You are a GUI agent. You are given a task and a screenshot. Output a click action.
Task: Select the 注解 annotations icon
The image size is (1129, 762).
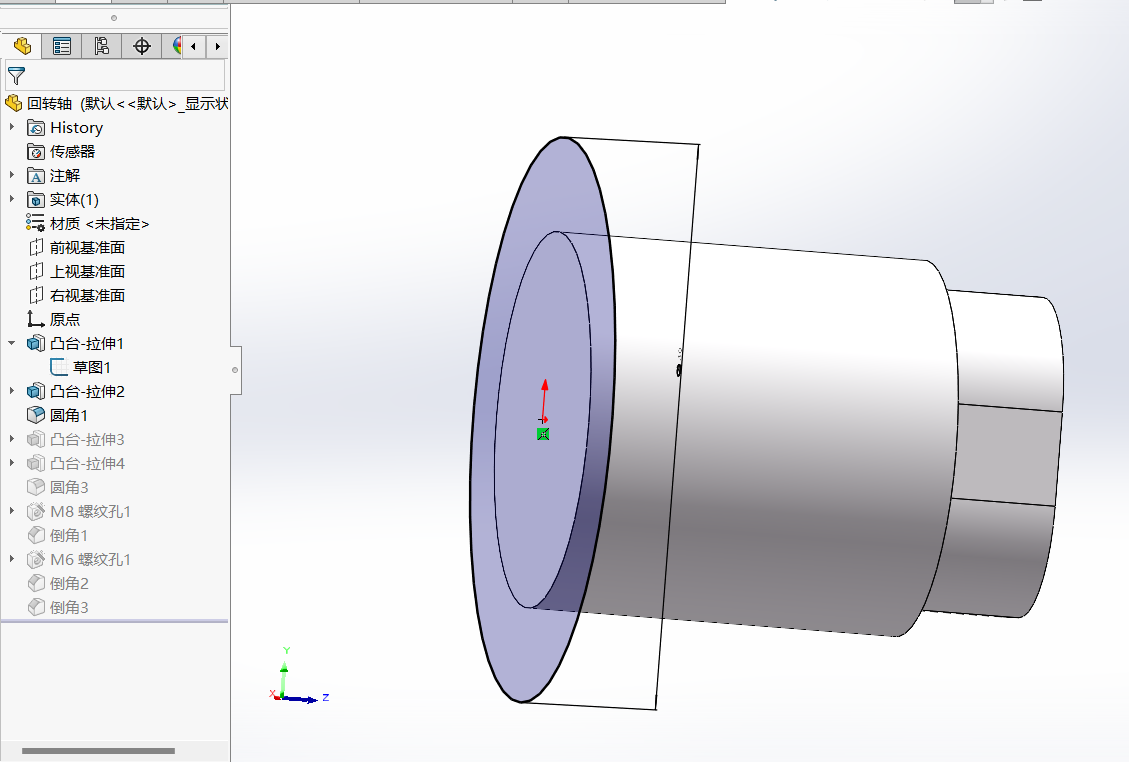35,176
